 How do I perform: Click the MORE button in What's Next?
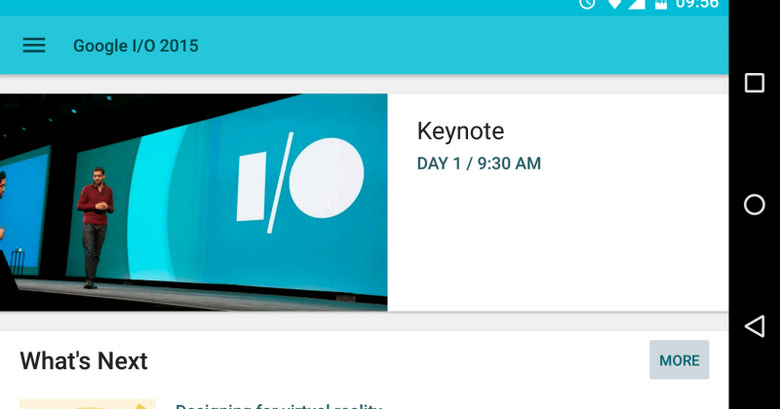coord(679,360)
